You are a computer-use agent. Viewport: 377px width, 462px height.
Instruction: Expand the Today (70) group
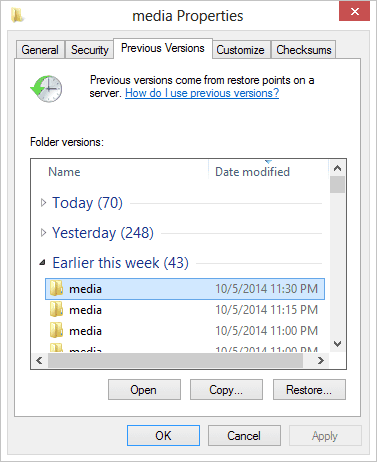click(43, 203)
